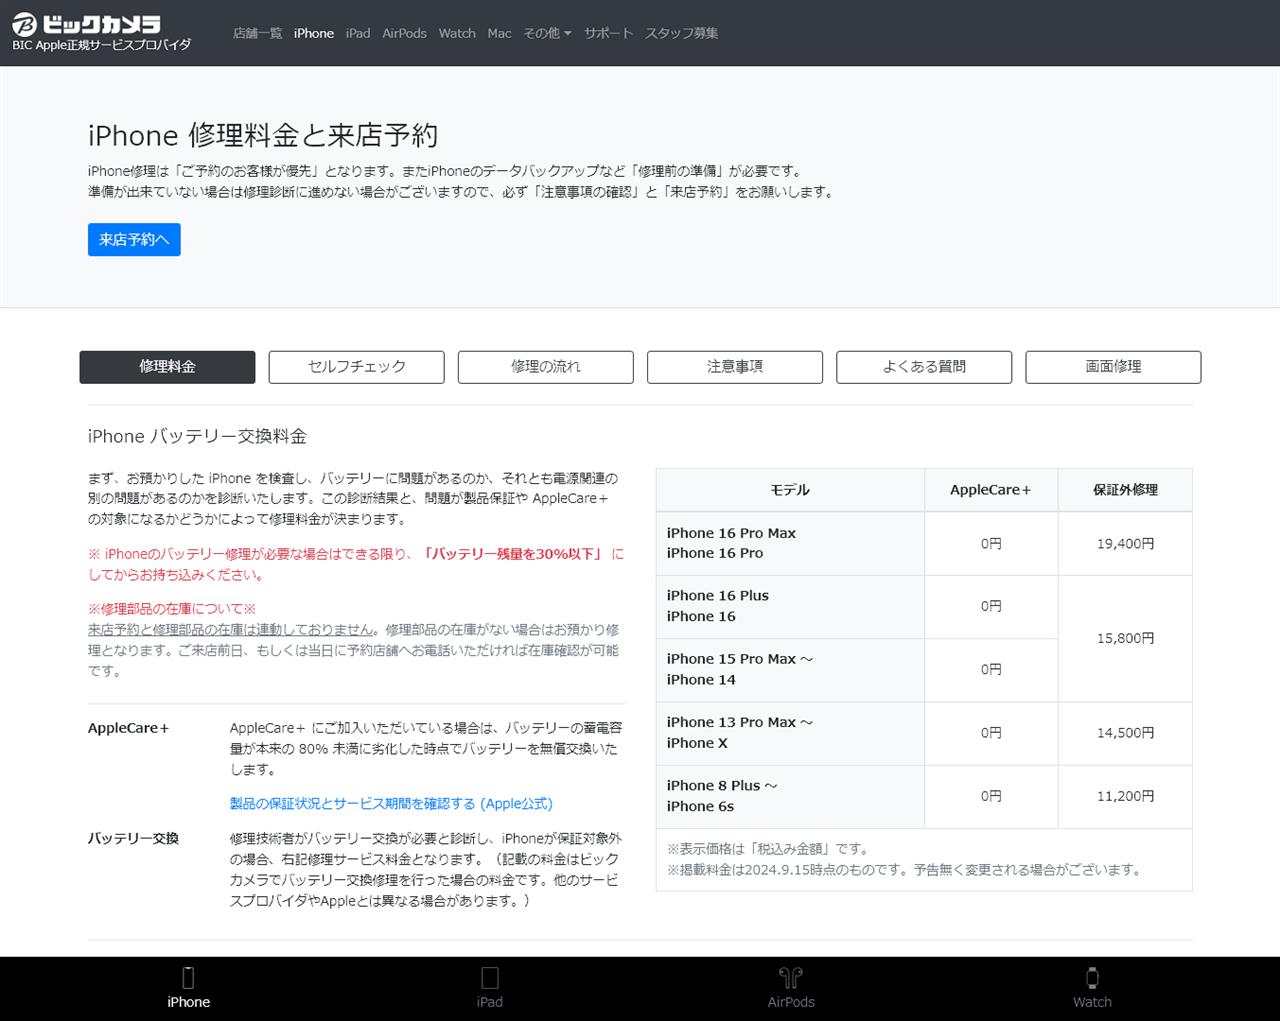This screenshot has height=1021, width=1280.
Task: Click the AppleCare+ label in left section
Action: (x=129, y=728)
